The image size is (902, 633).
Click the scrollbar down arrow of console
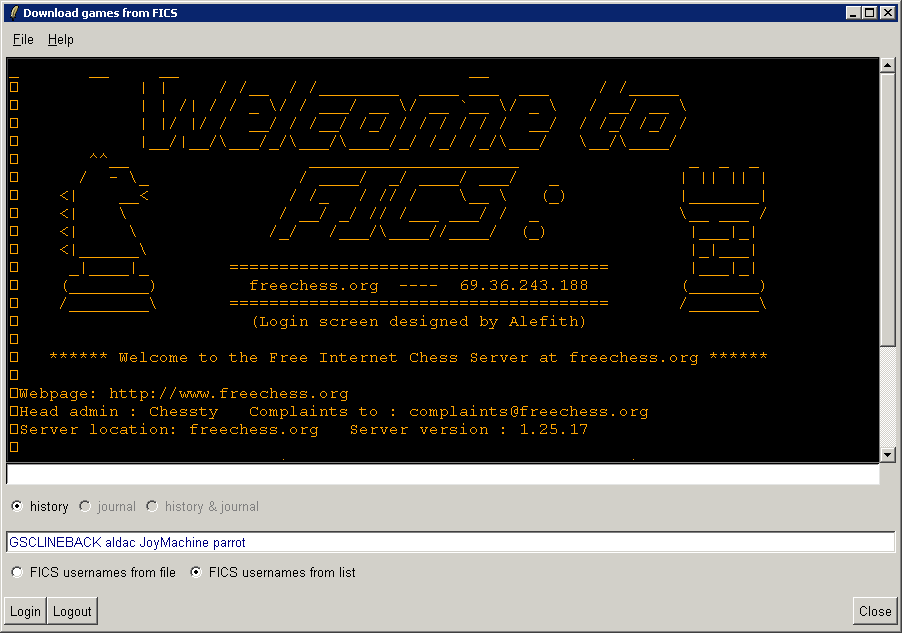887,455
